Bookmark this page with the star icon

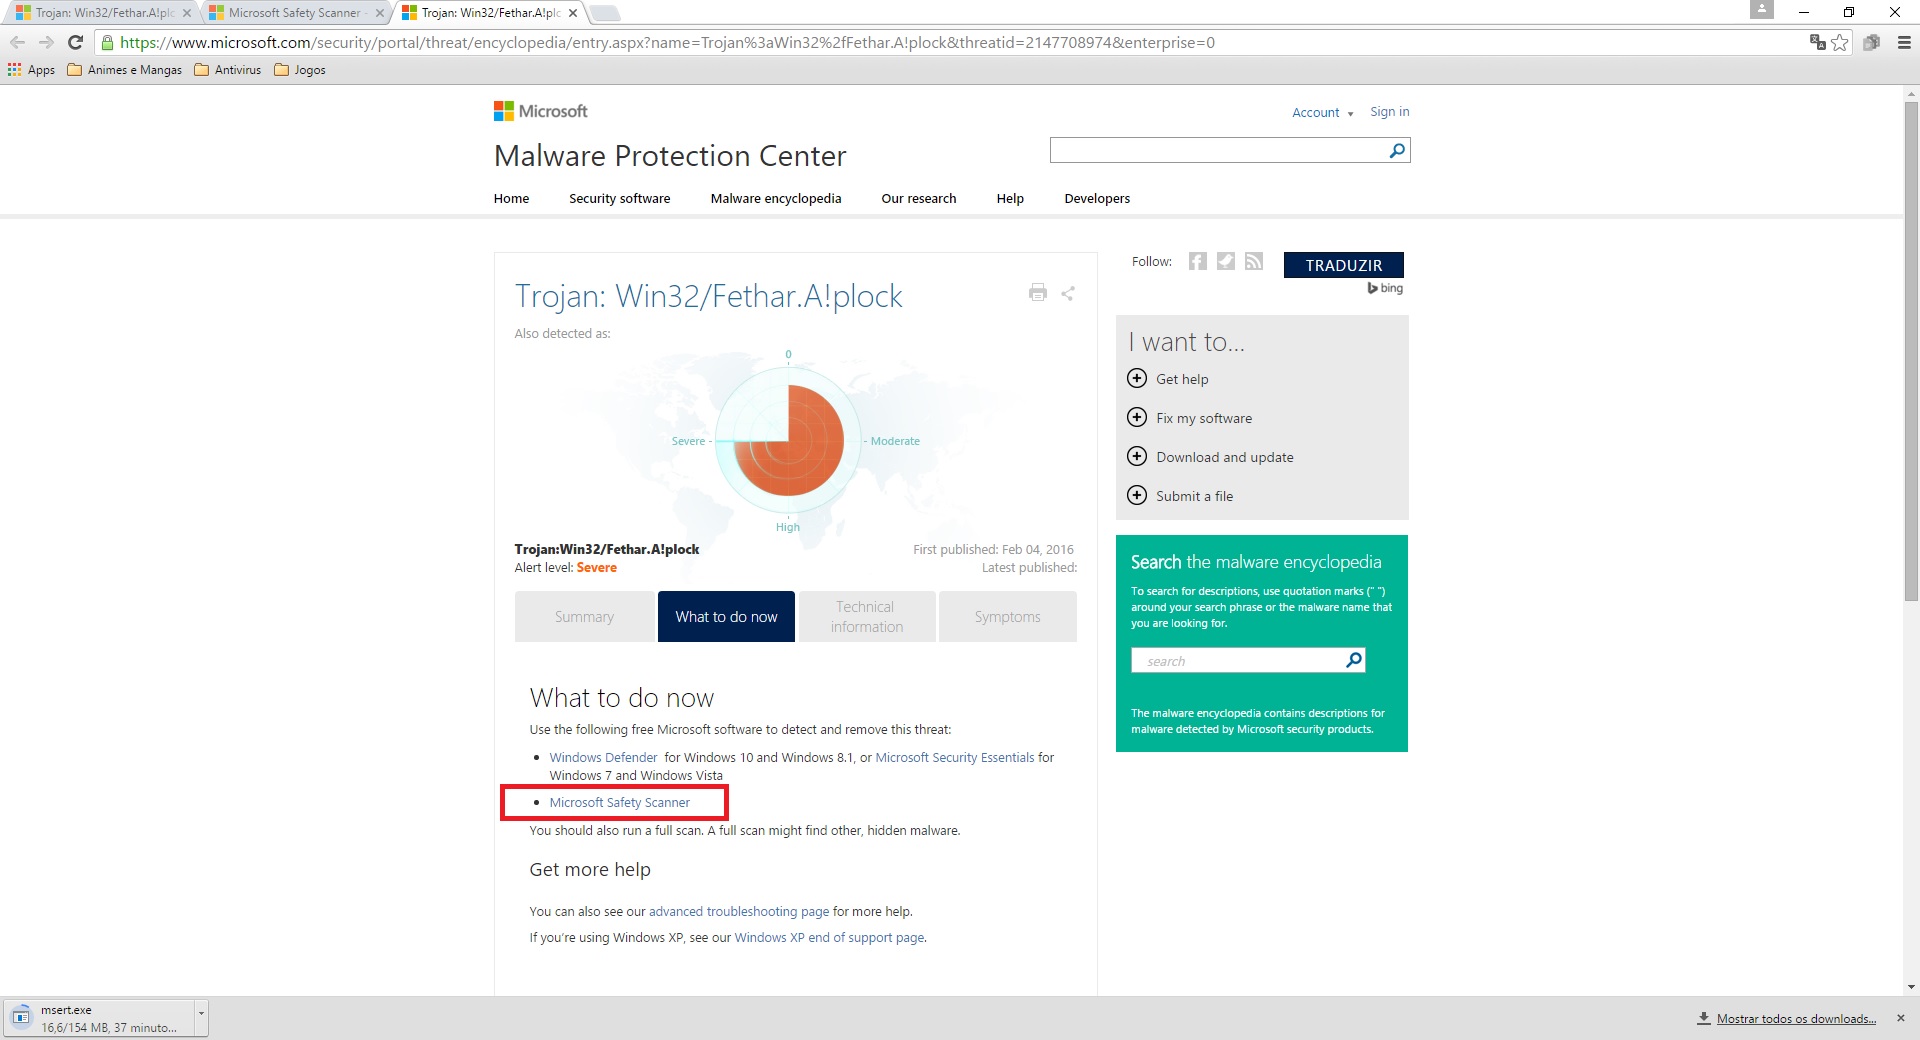pyautogui.click(x=1840, y=43)
